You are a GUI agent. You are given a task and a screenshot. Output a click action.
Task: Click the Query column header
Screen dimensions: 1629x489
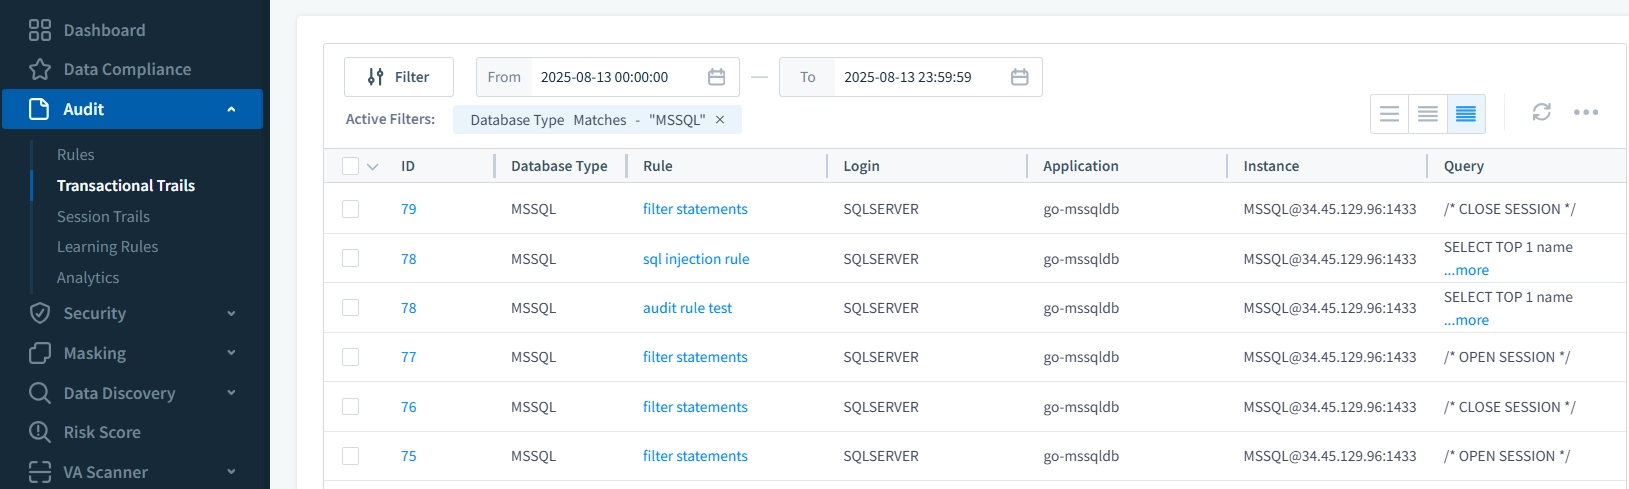tap(1464, 166)
